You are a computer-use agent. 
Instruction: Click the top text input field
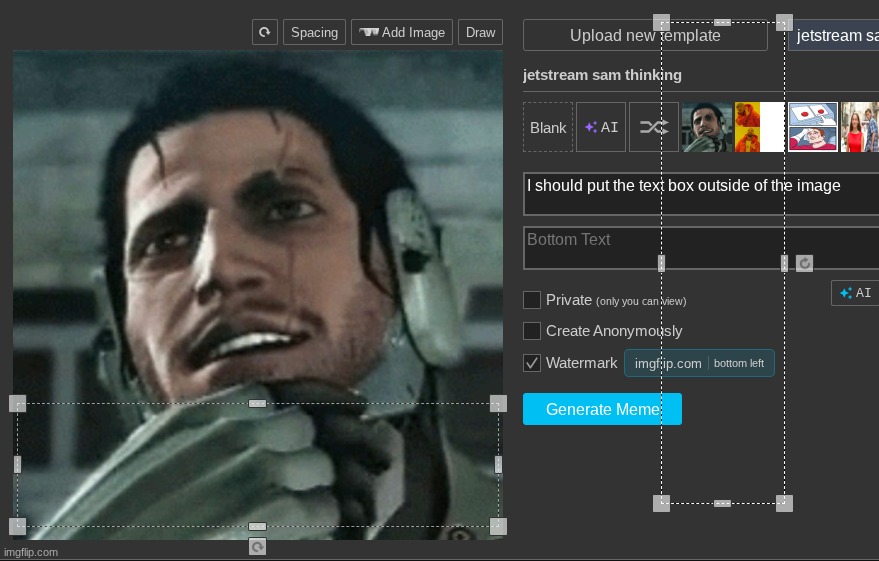[701, 194]
